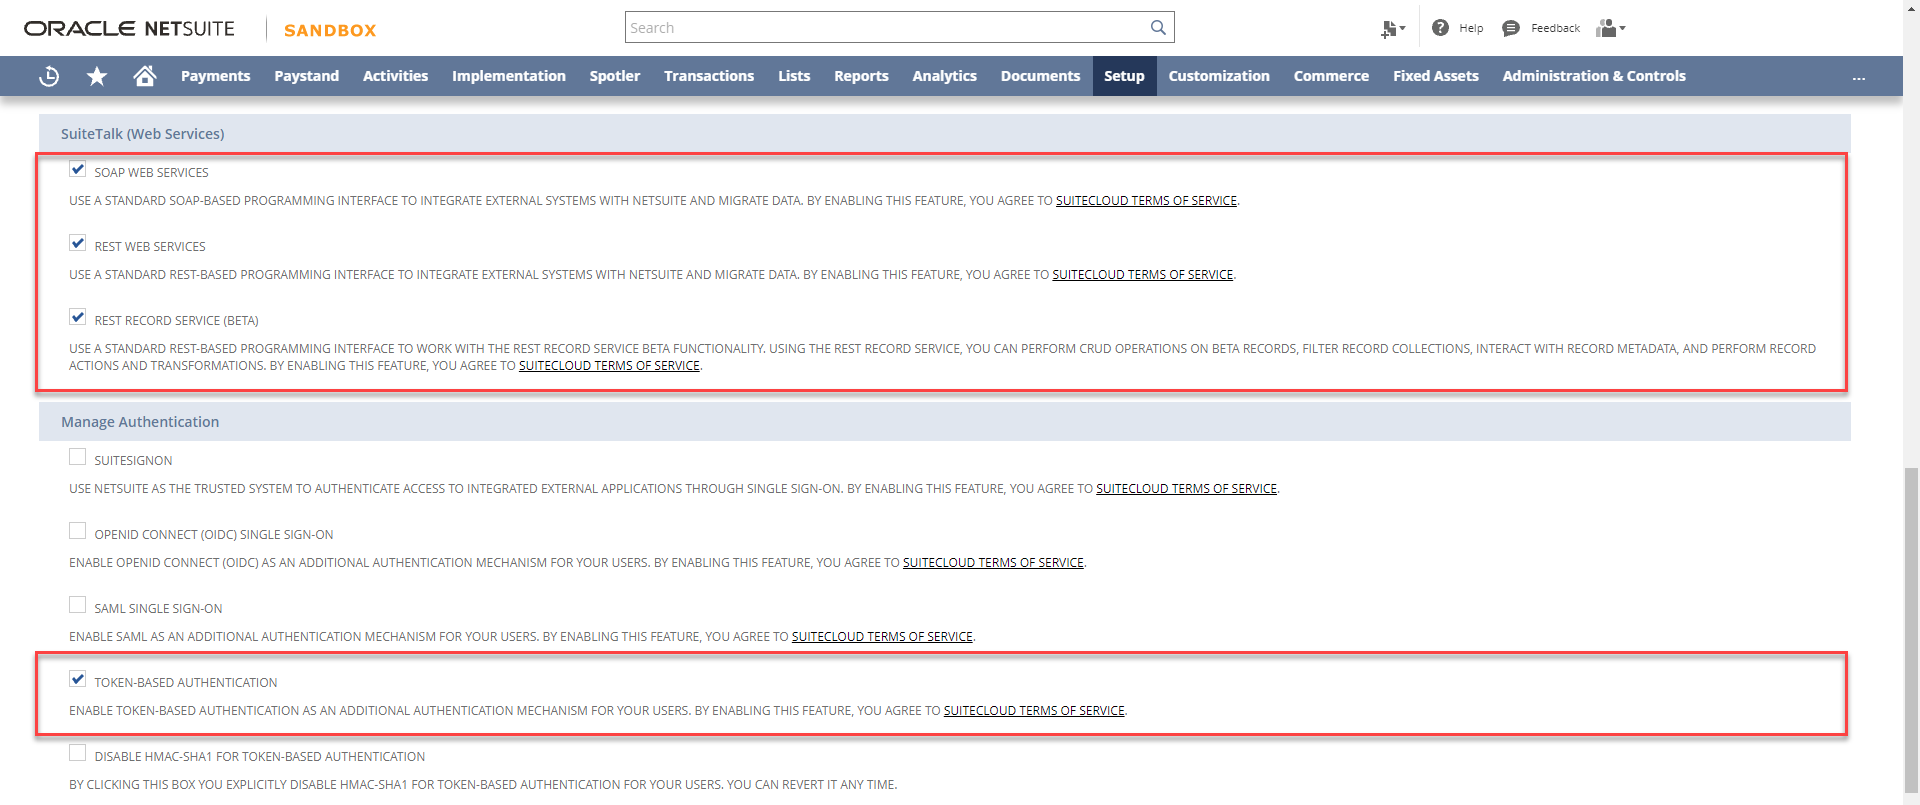Click the Help question mark icon
The height and width of the screenshot is (805, 1920).
1440,28
